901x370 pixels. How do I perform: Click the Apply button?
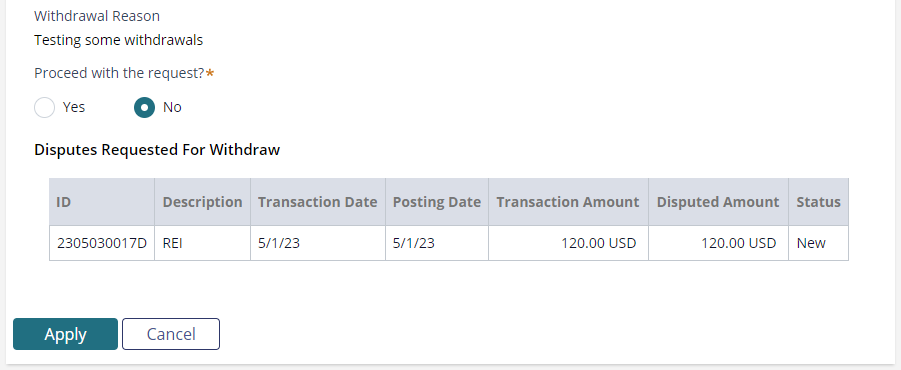coord(66,334)
